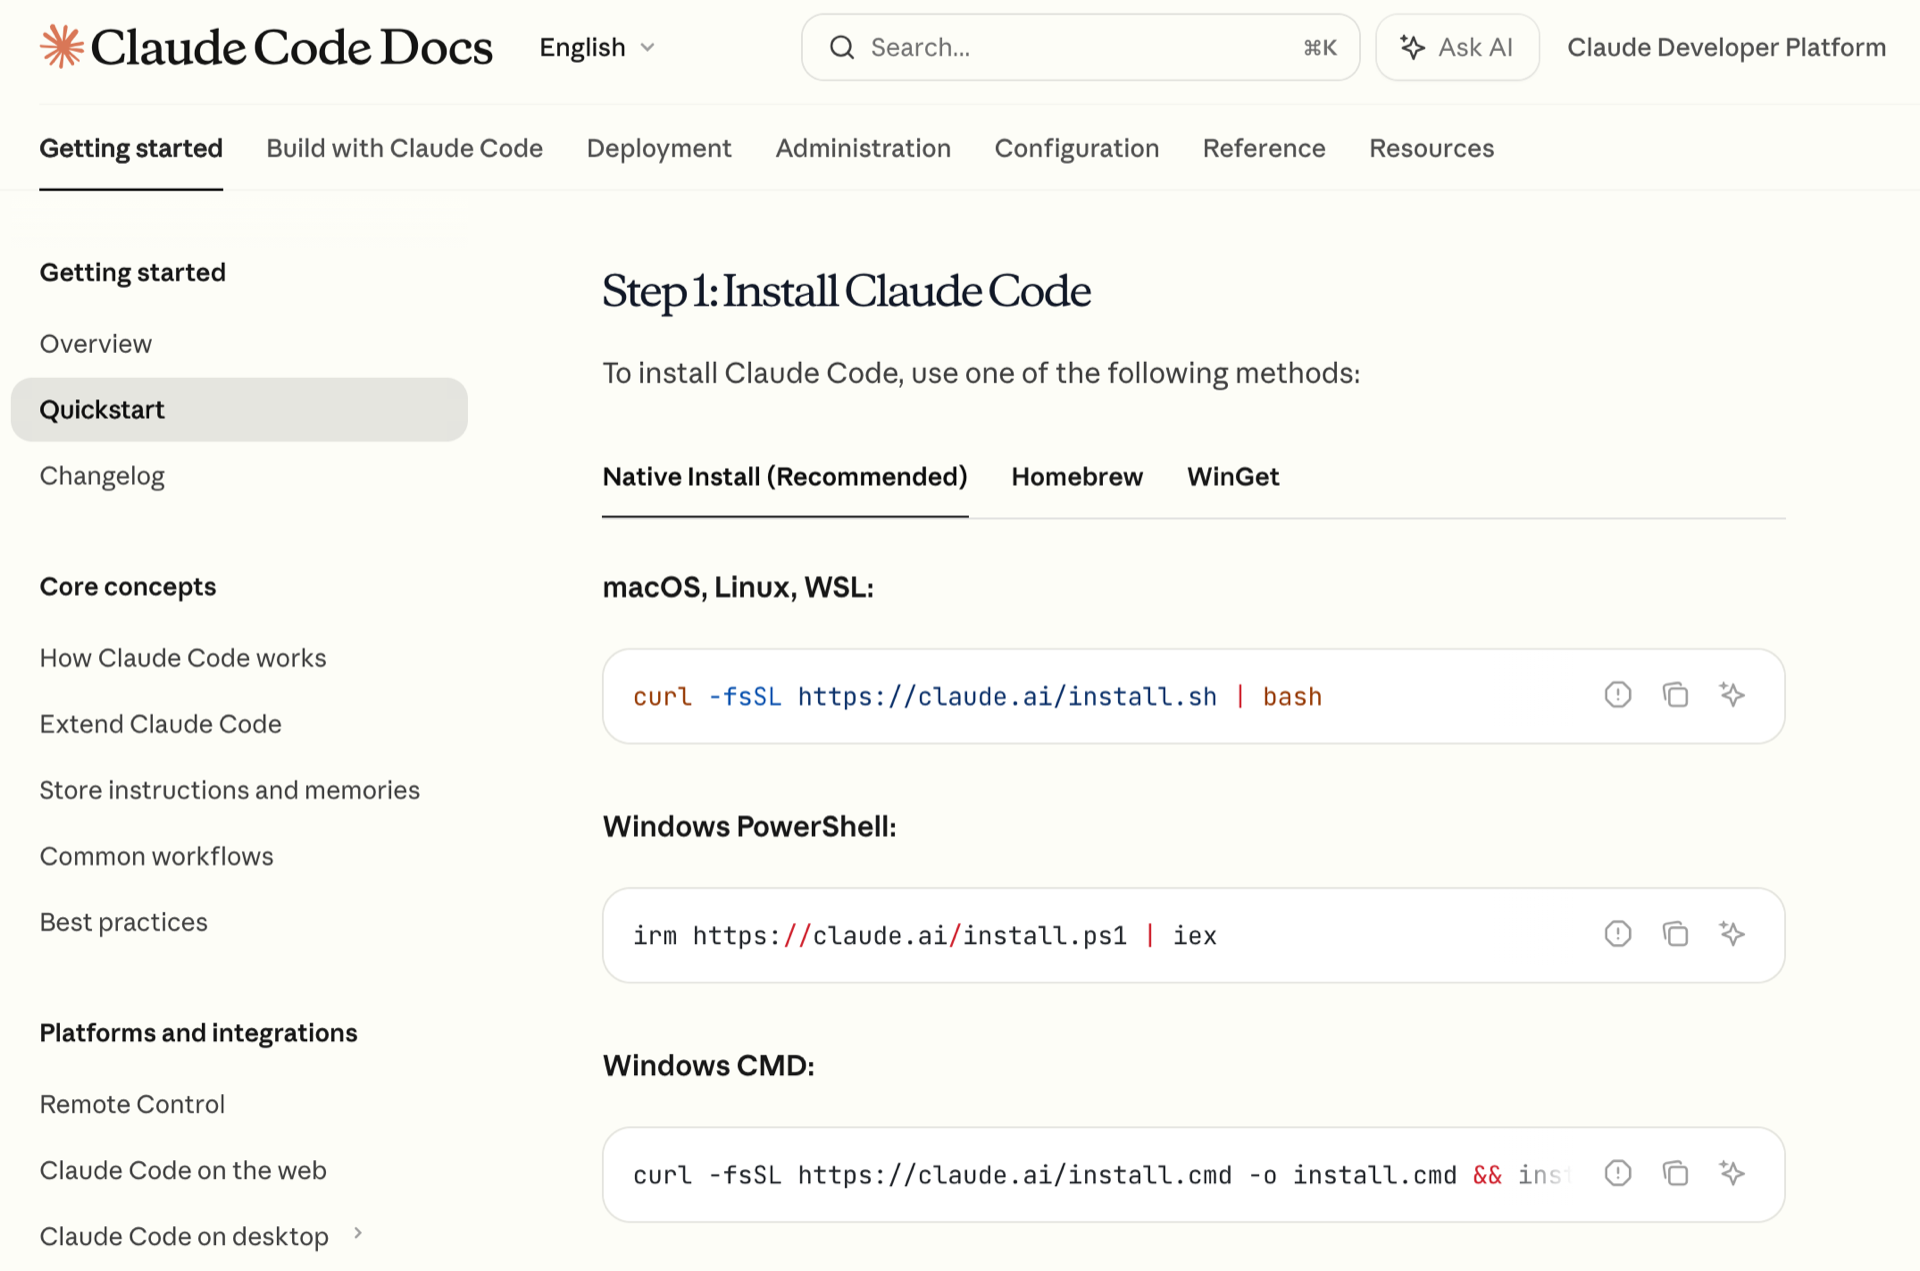Report issue icon on bash code block
This screenshot has height=1271, width=1920.
1617,695
